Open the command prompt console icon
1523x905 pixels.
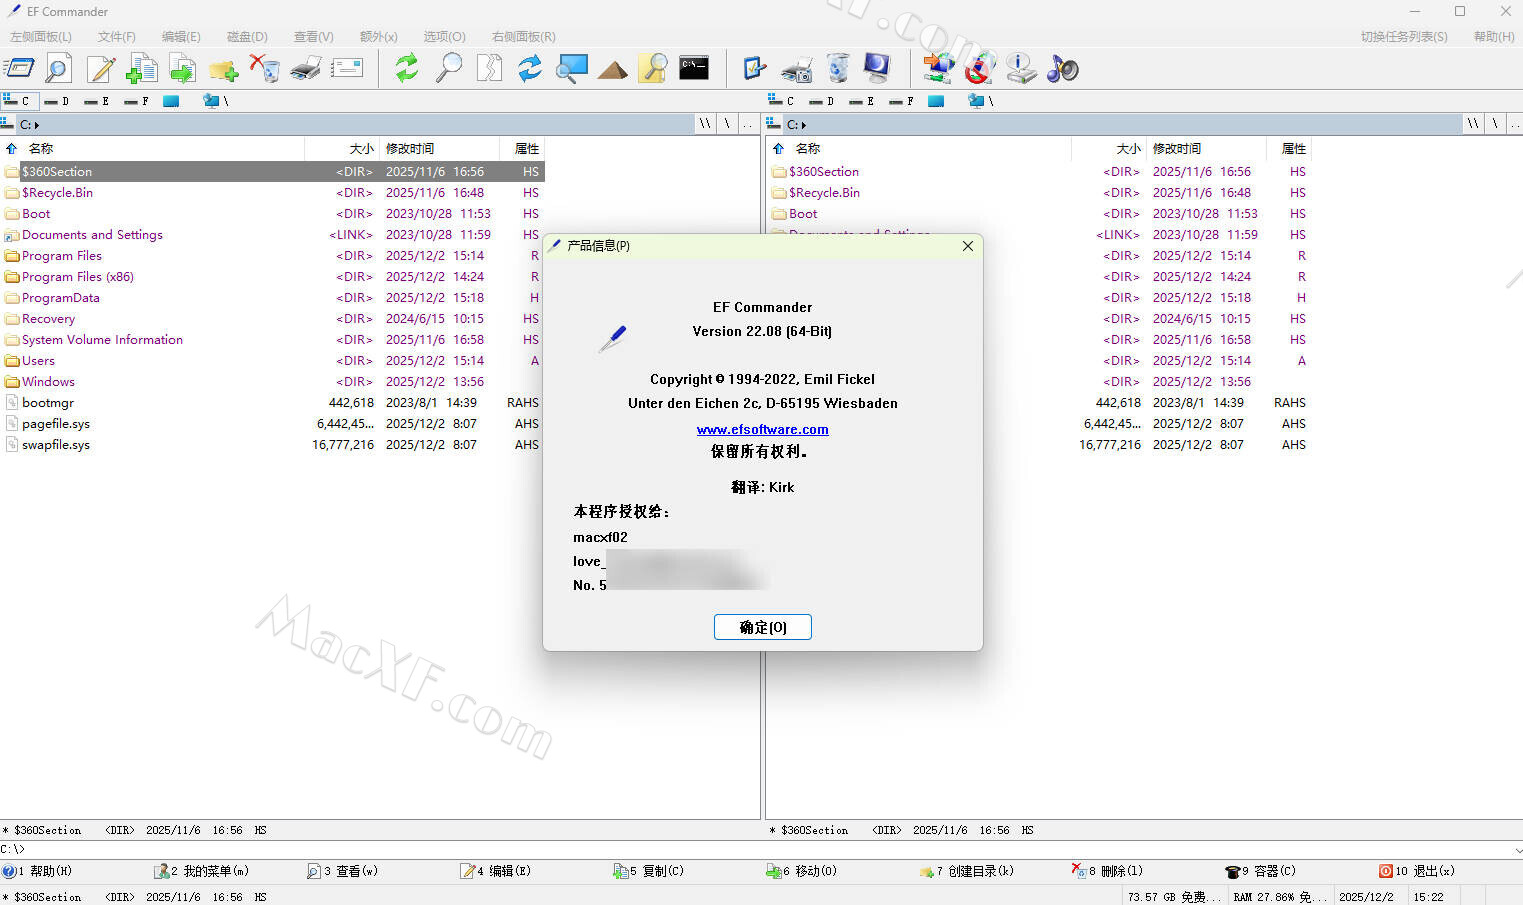[x=694, y=68]
